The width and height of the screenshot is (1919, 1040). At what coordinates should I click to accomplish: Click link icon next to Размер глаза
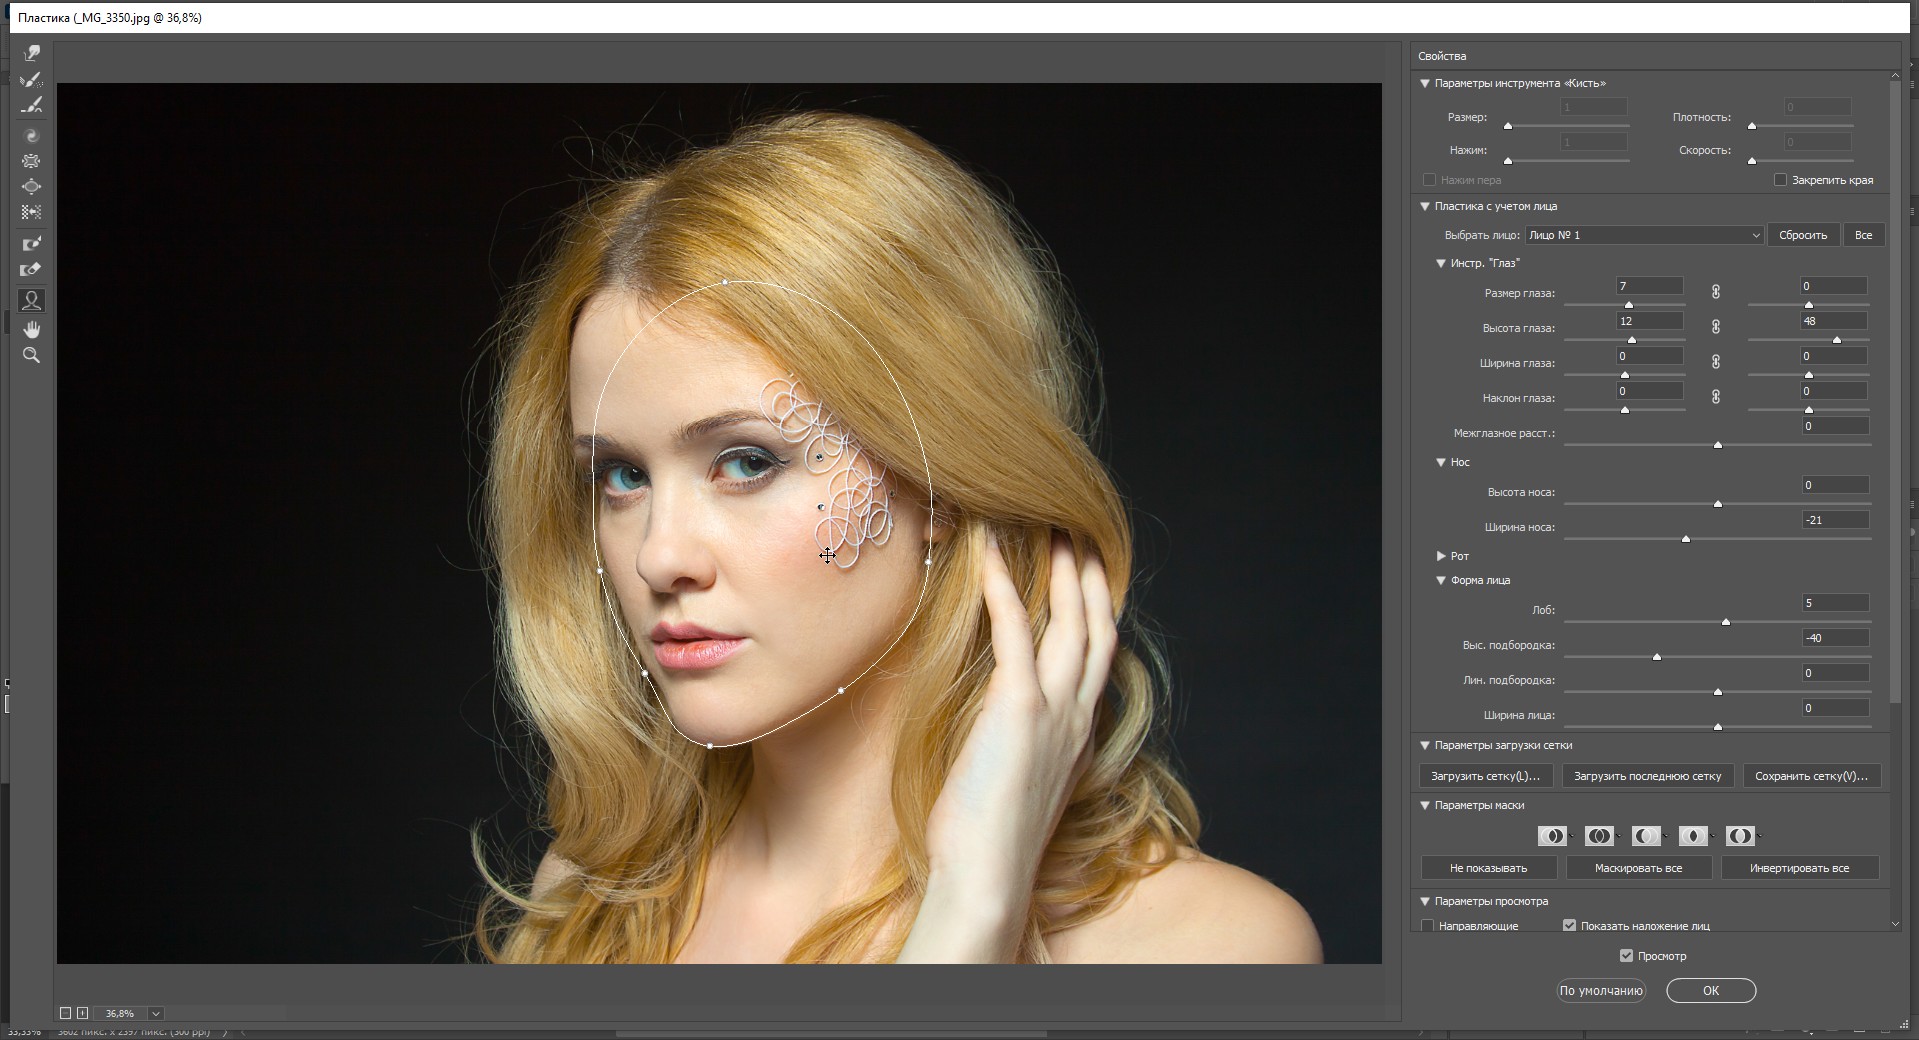coord(1715,292)
